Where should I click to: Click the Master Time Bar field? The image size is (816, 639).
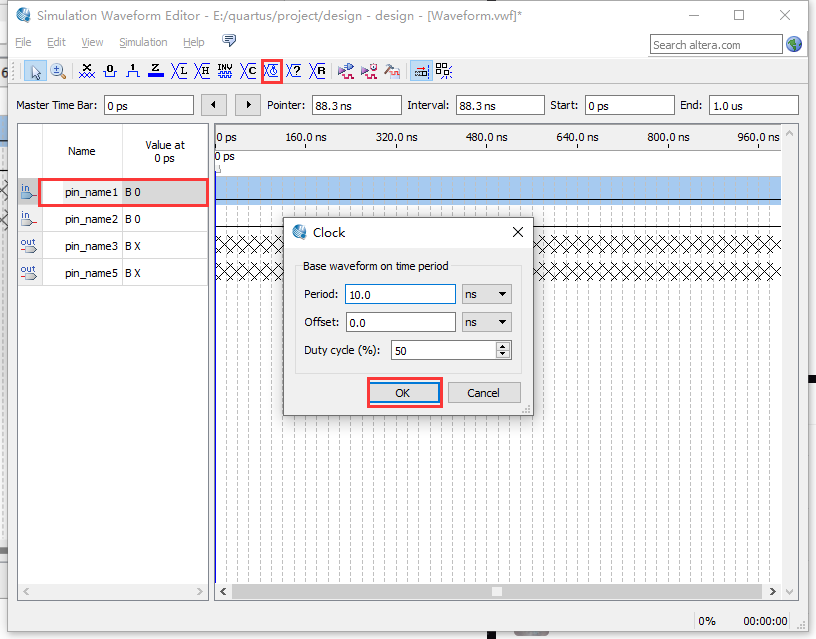pos(149,105)
